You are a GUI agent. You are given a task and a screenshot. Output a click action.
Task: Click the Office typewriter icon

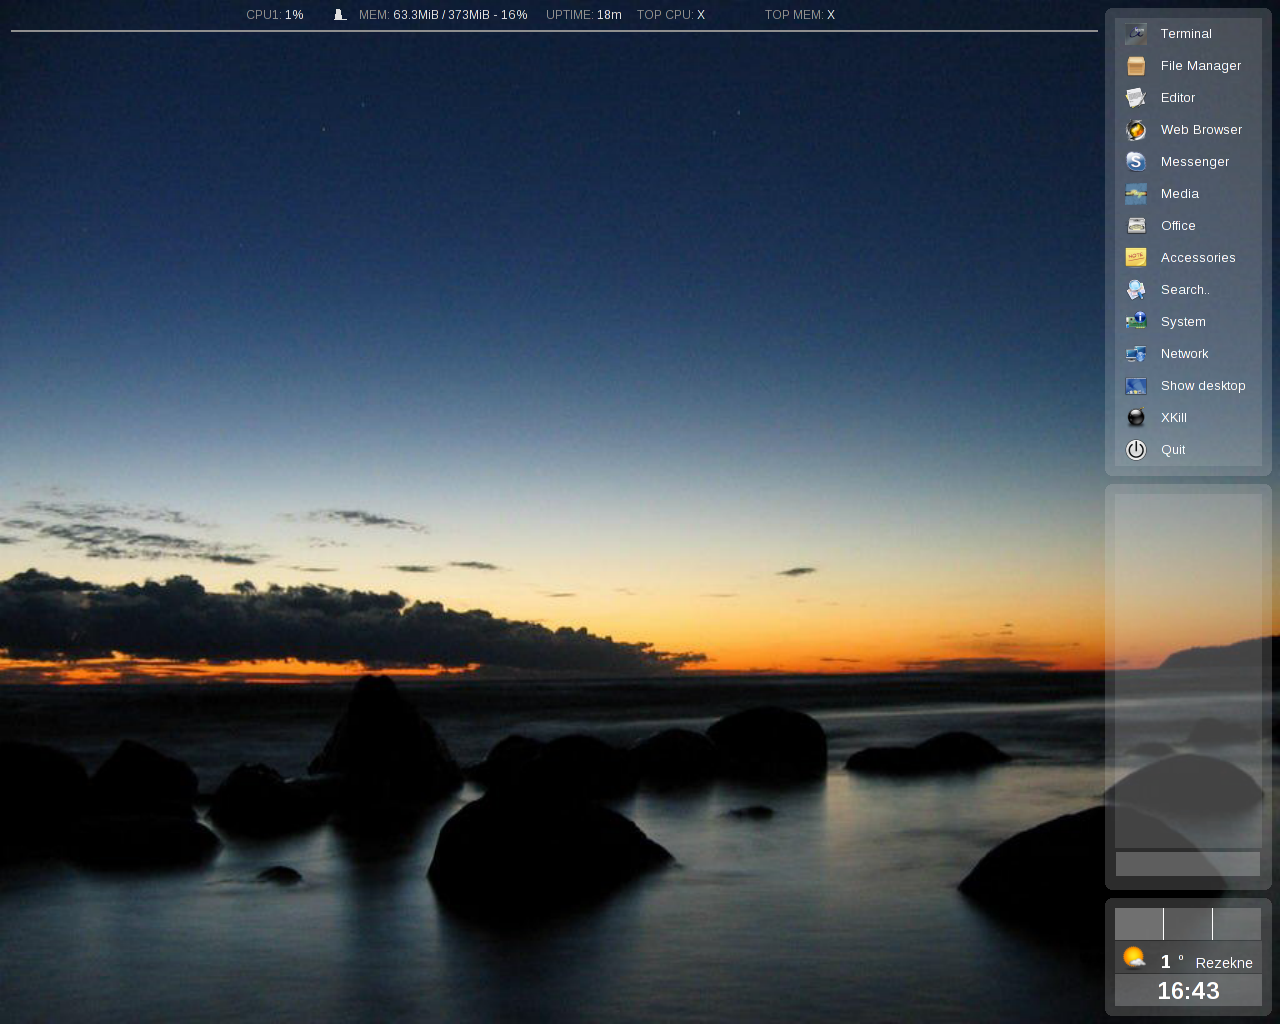pos(1136,226)
